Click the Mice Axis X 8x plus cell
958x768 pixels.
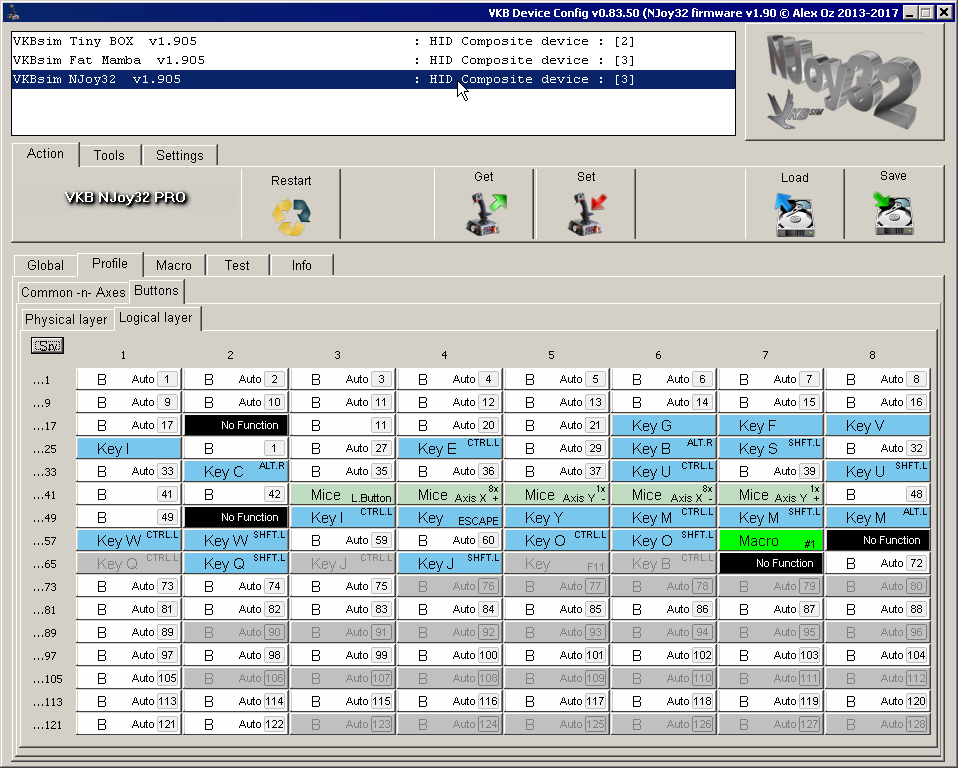450,495
